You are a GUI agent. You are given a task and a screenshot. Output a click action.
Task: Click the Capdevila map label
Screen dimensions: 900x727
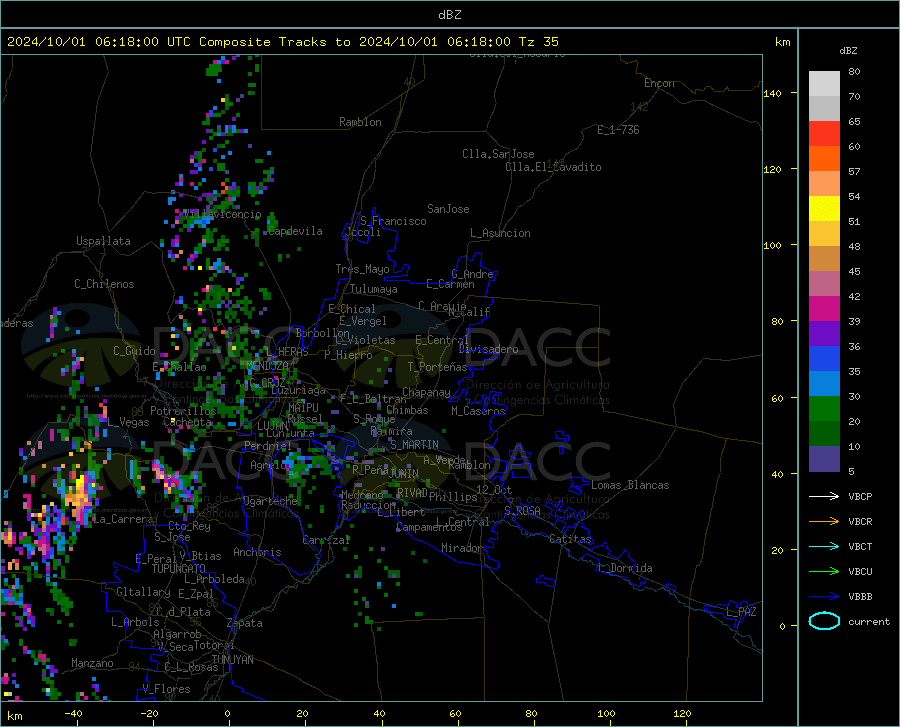pyautogui.click(x=295, y=231)
